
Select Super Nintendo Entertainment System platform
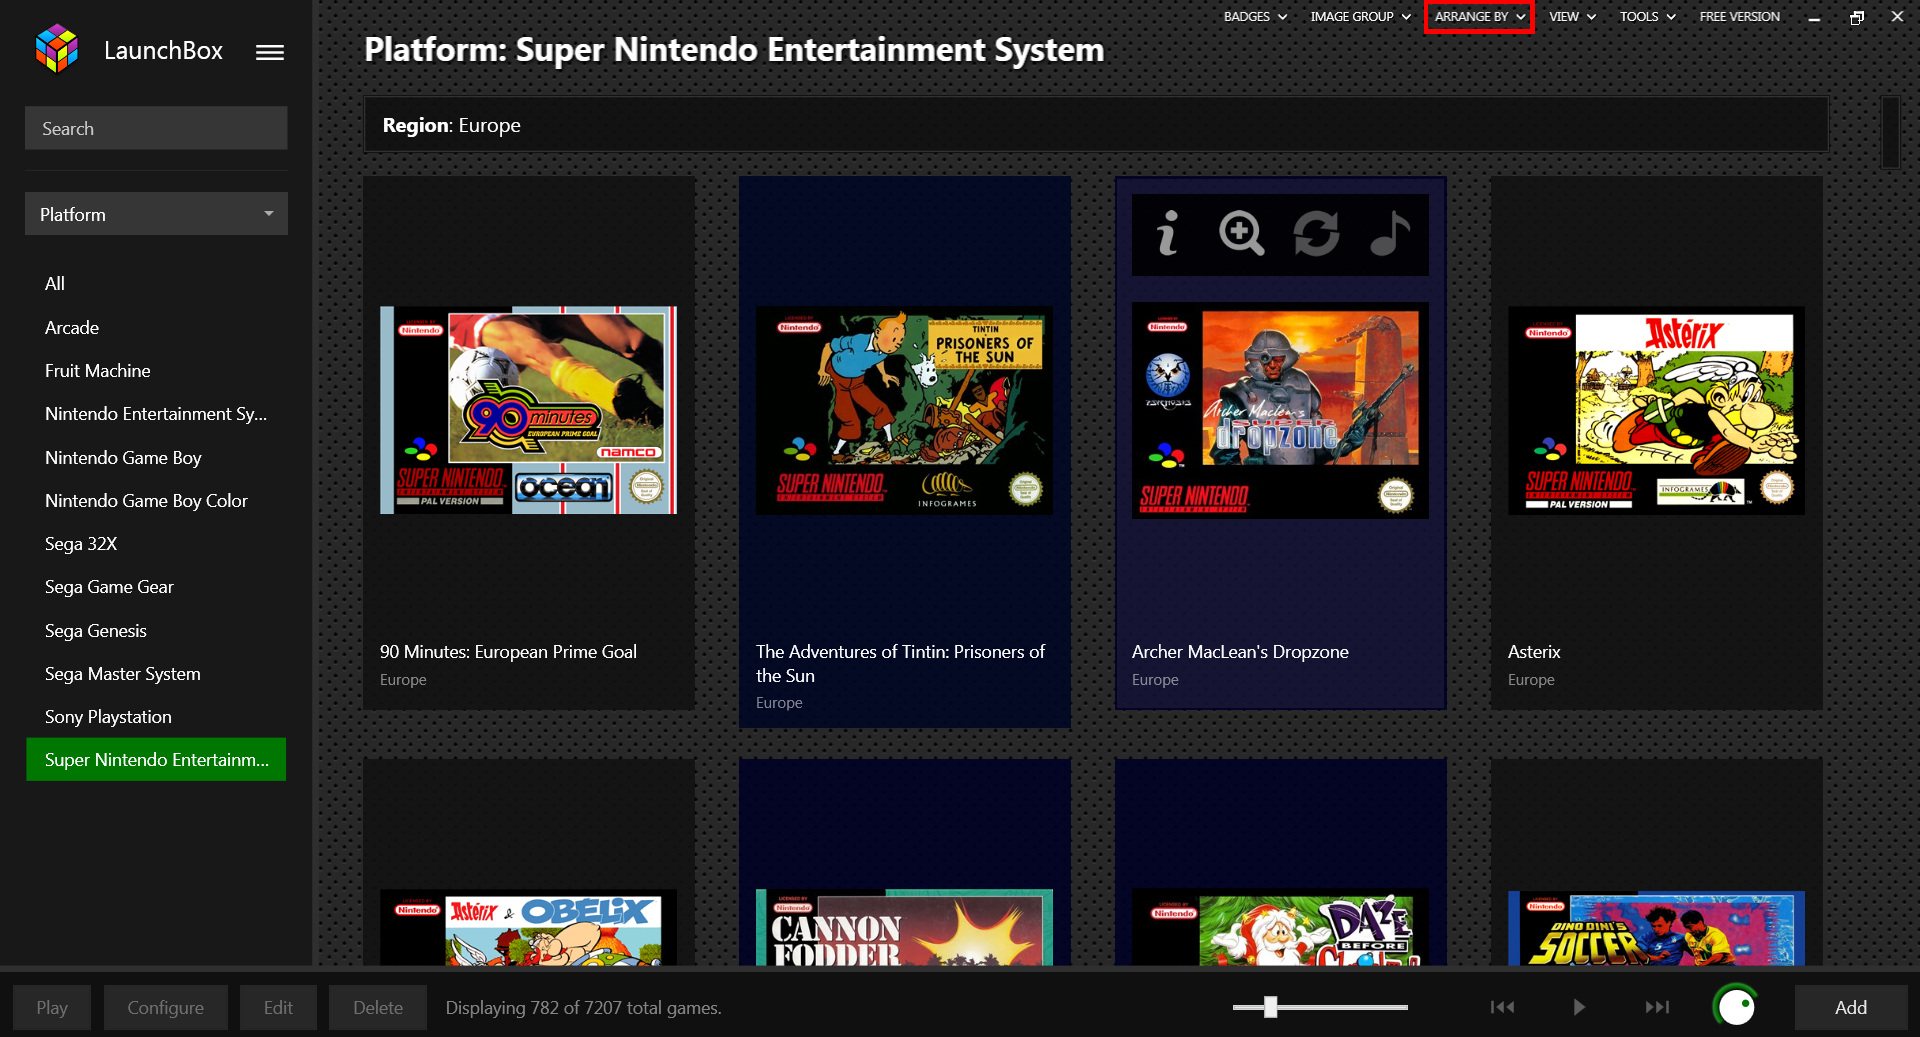(156, 760)
